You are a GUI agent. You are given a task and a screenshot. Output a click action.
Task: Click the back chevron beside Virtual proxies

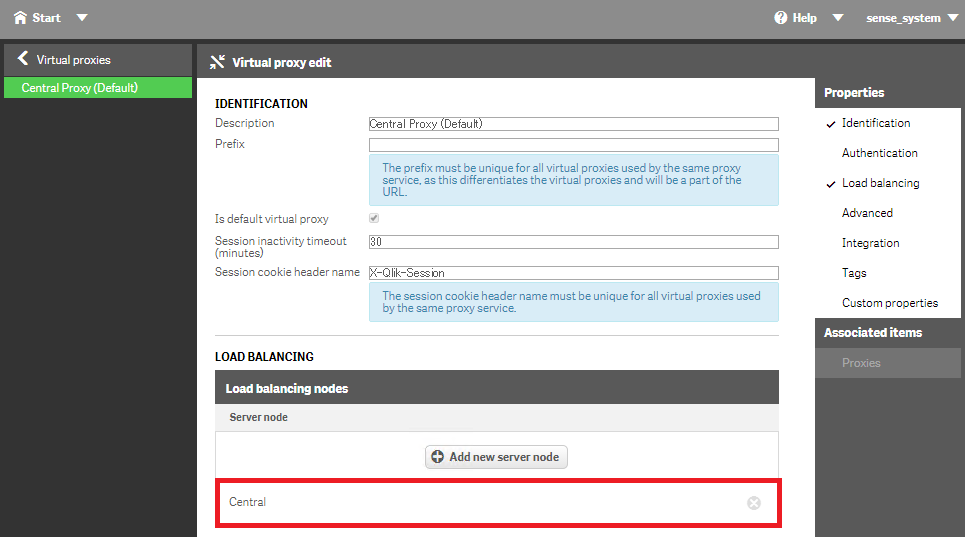click(x=23, y=59)
